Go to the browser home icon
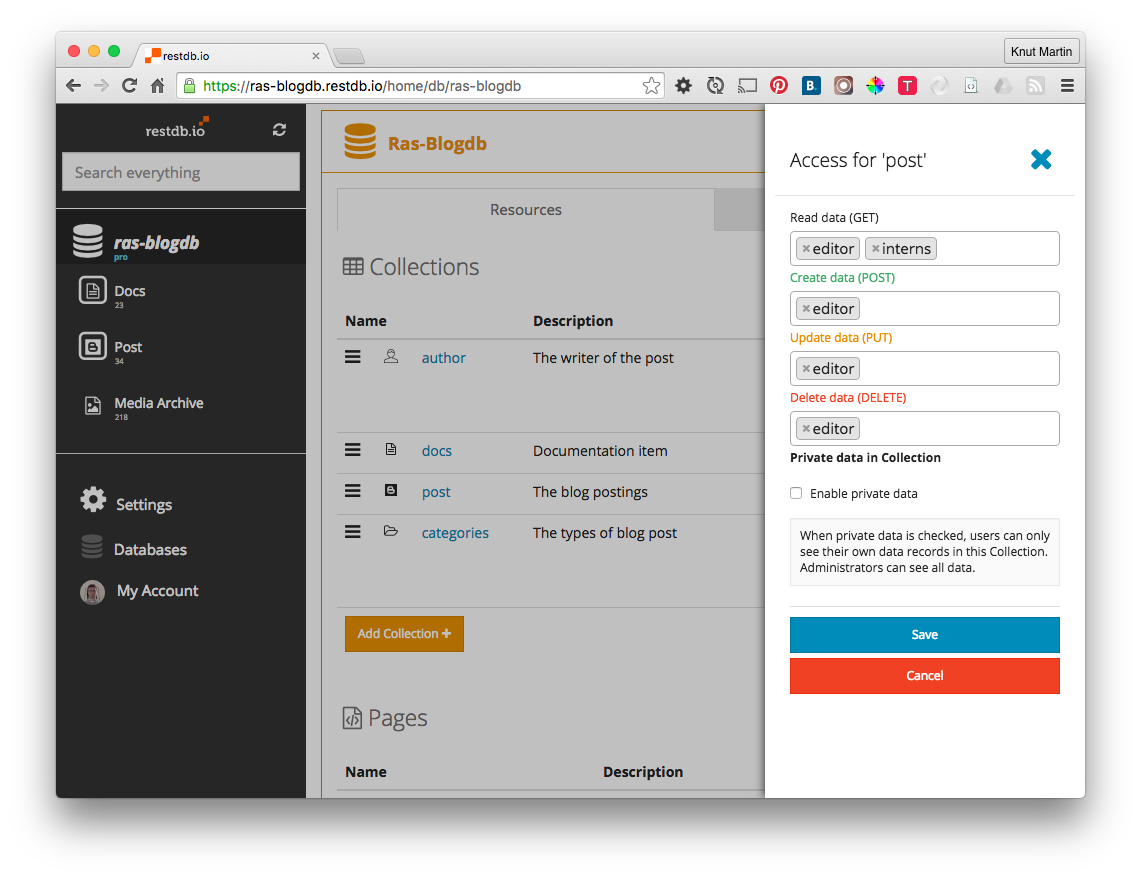 click(x=157, y=86)
